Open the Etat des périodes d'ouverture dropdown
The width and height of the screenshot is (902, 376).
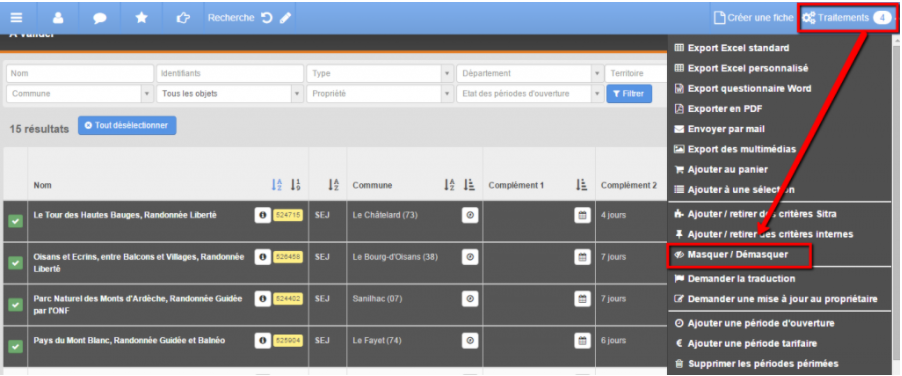529,94
